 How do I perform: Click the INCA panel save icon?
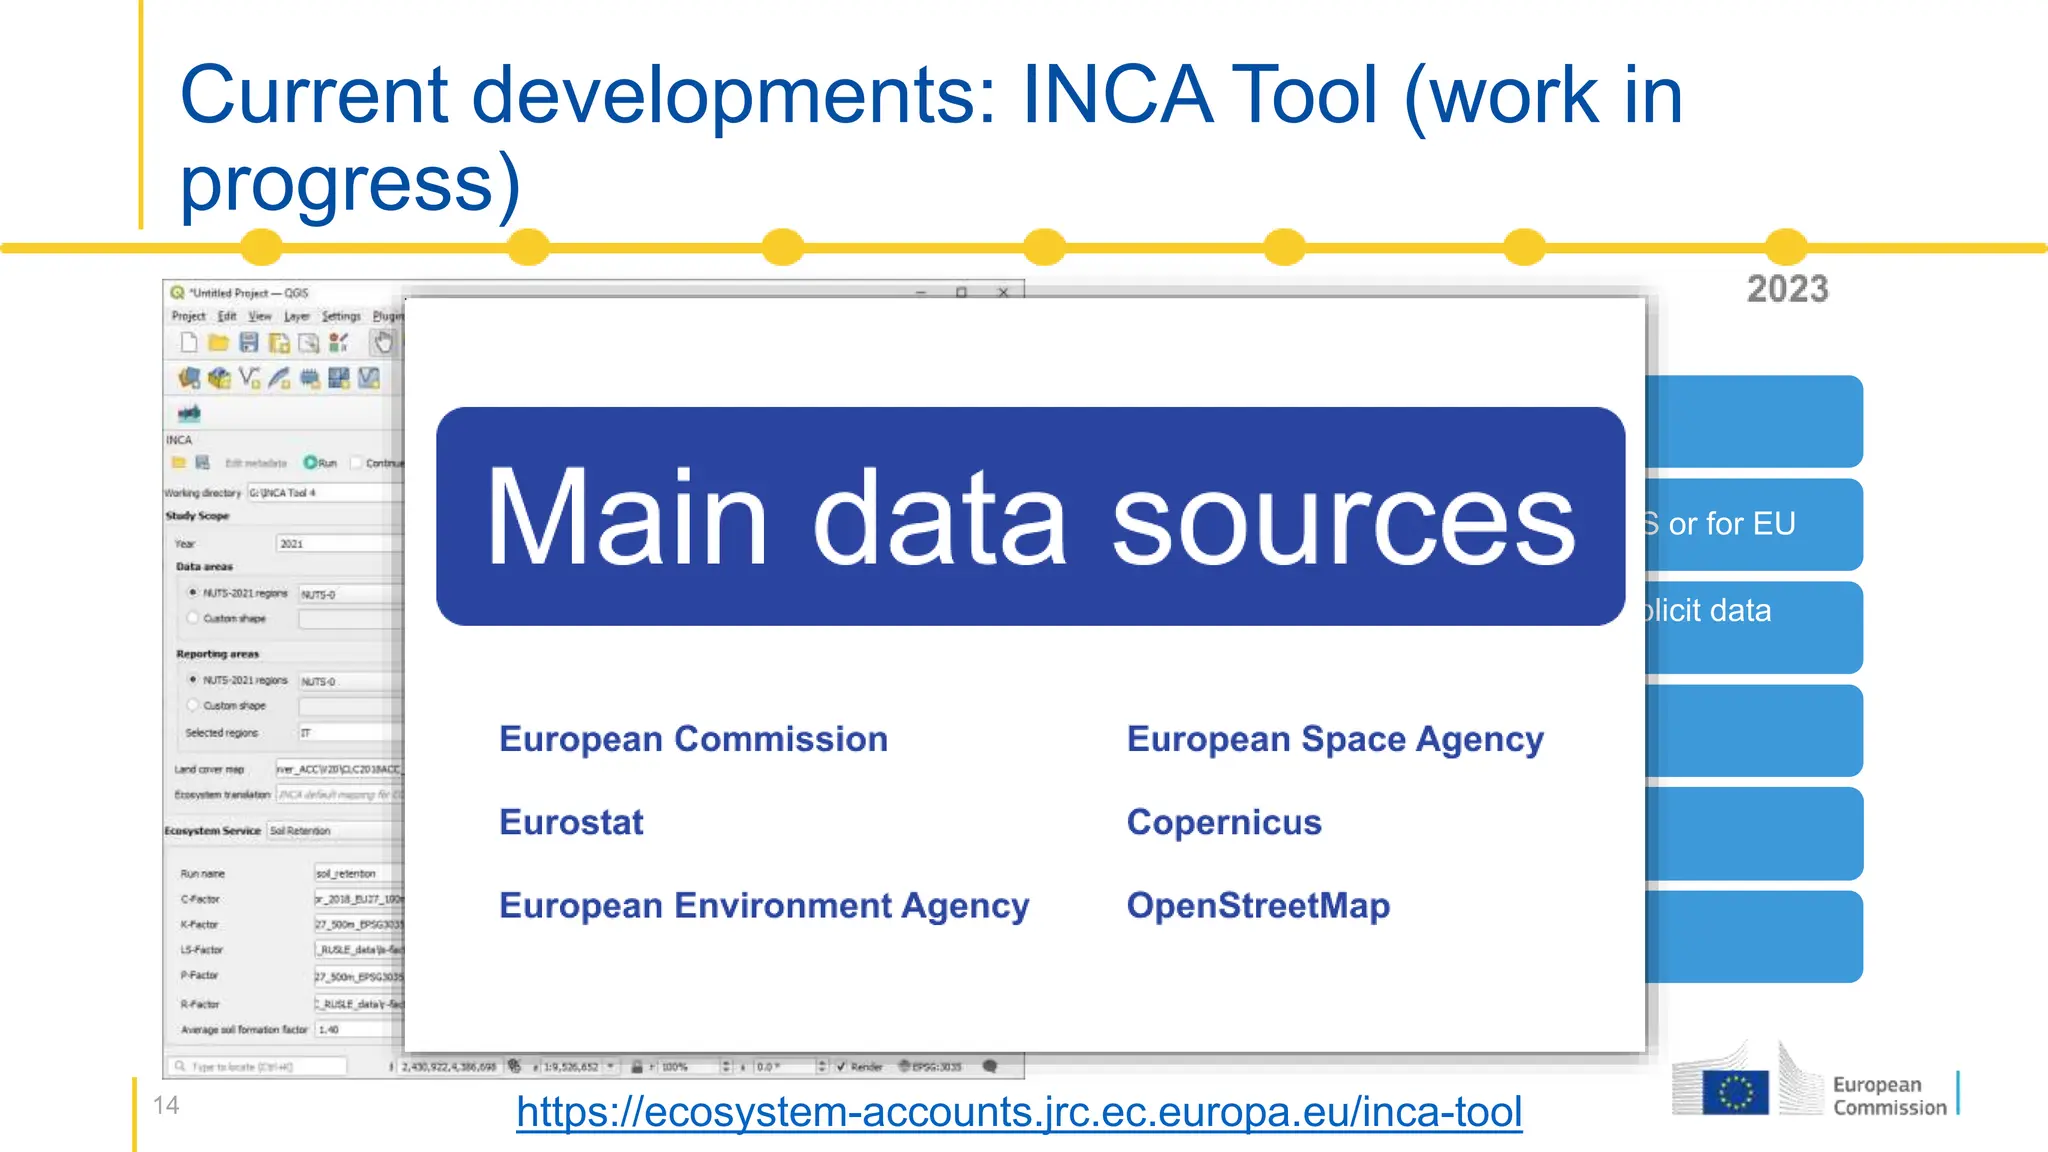click(x=202, y=462)
